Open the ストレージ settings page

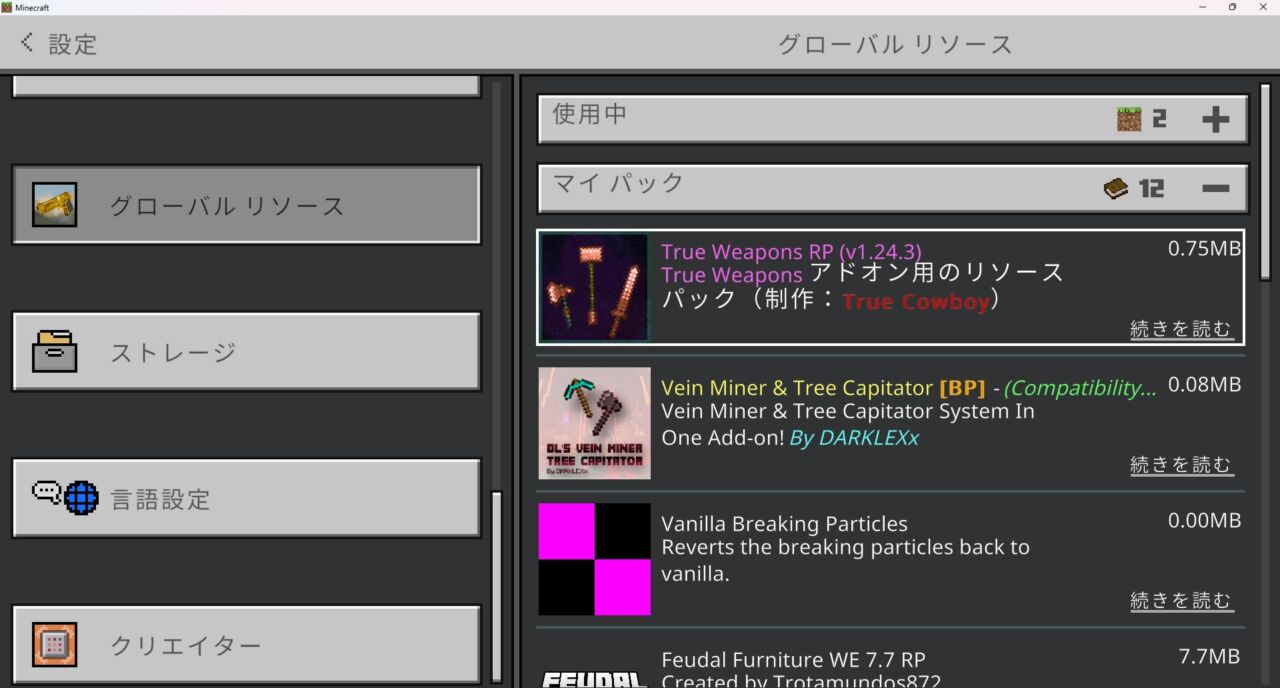[x=245, y=352]
